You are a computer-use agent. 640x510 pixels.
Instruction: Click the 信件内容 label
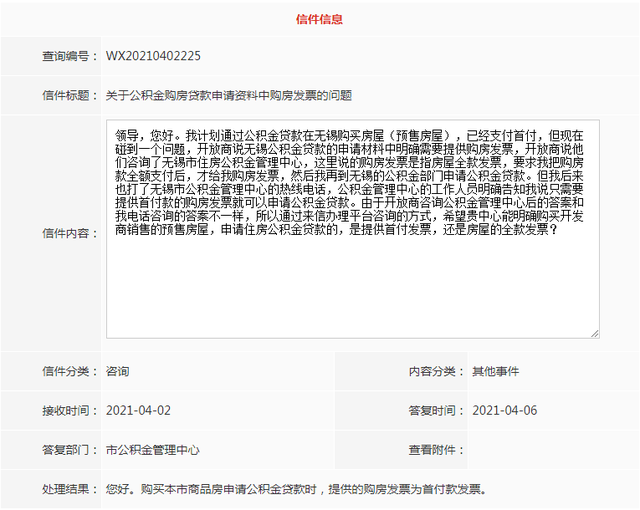70,233
